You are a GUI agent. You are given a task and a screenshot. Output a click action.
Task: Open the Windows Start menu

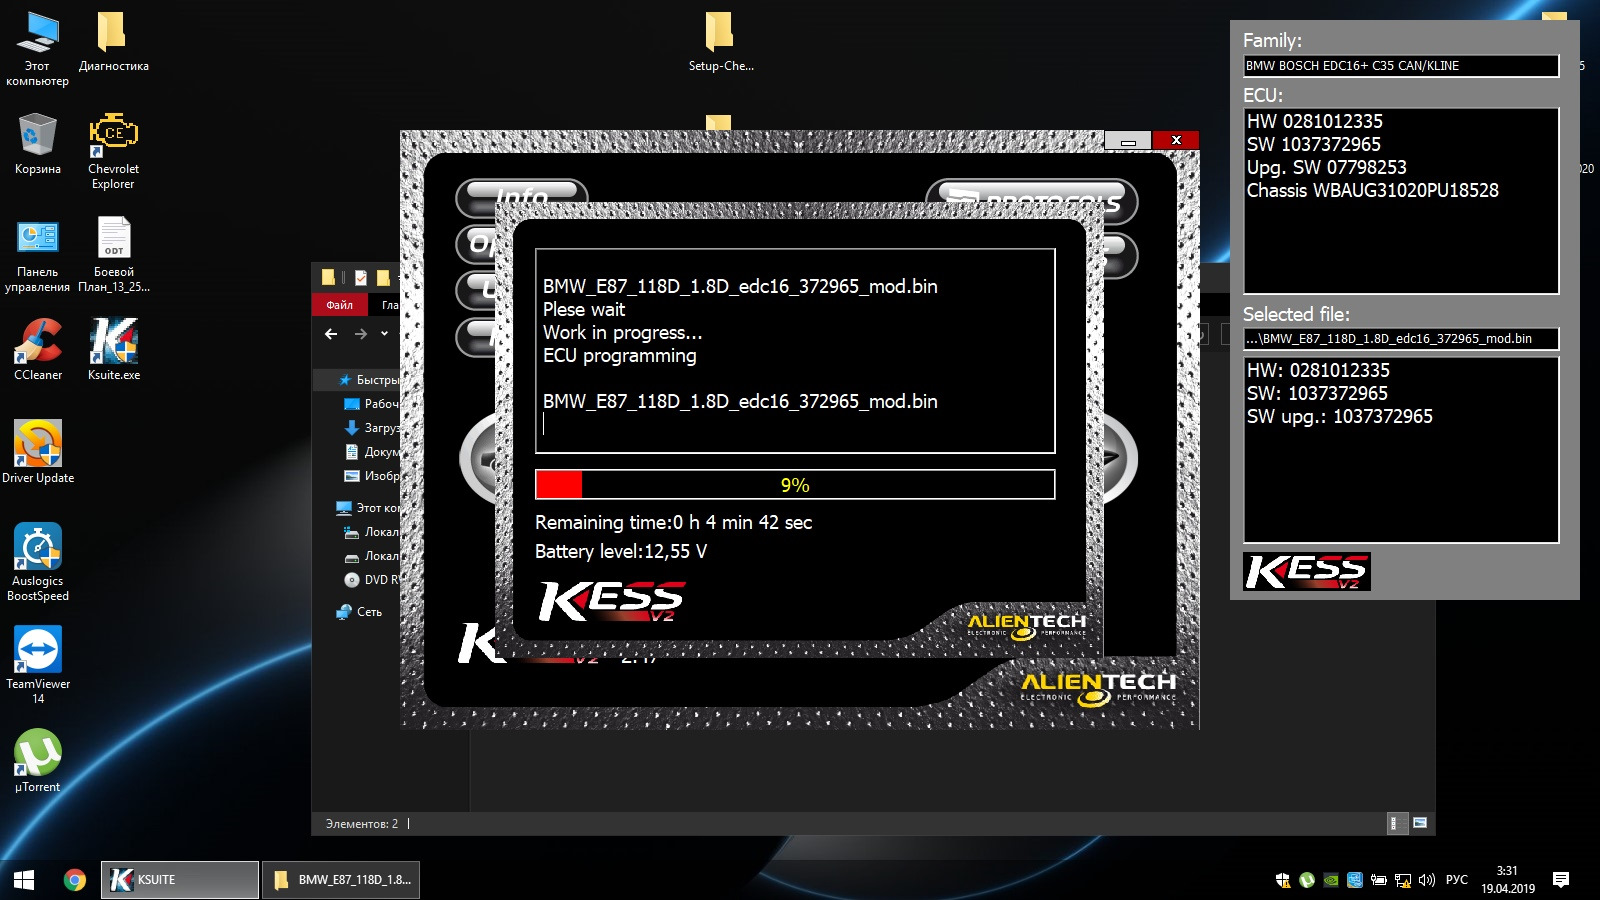pyautogui.click(x=24, y=880)
